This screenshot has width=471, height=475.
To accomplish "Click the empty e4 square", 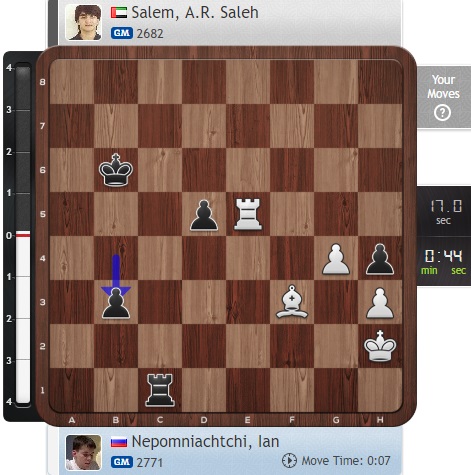I will pos(248,258).
